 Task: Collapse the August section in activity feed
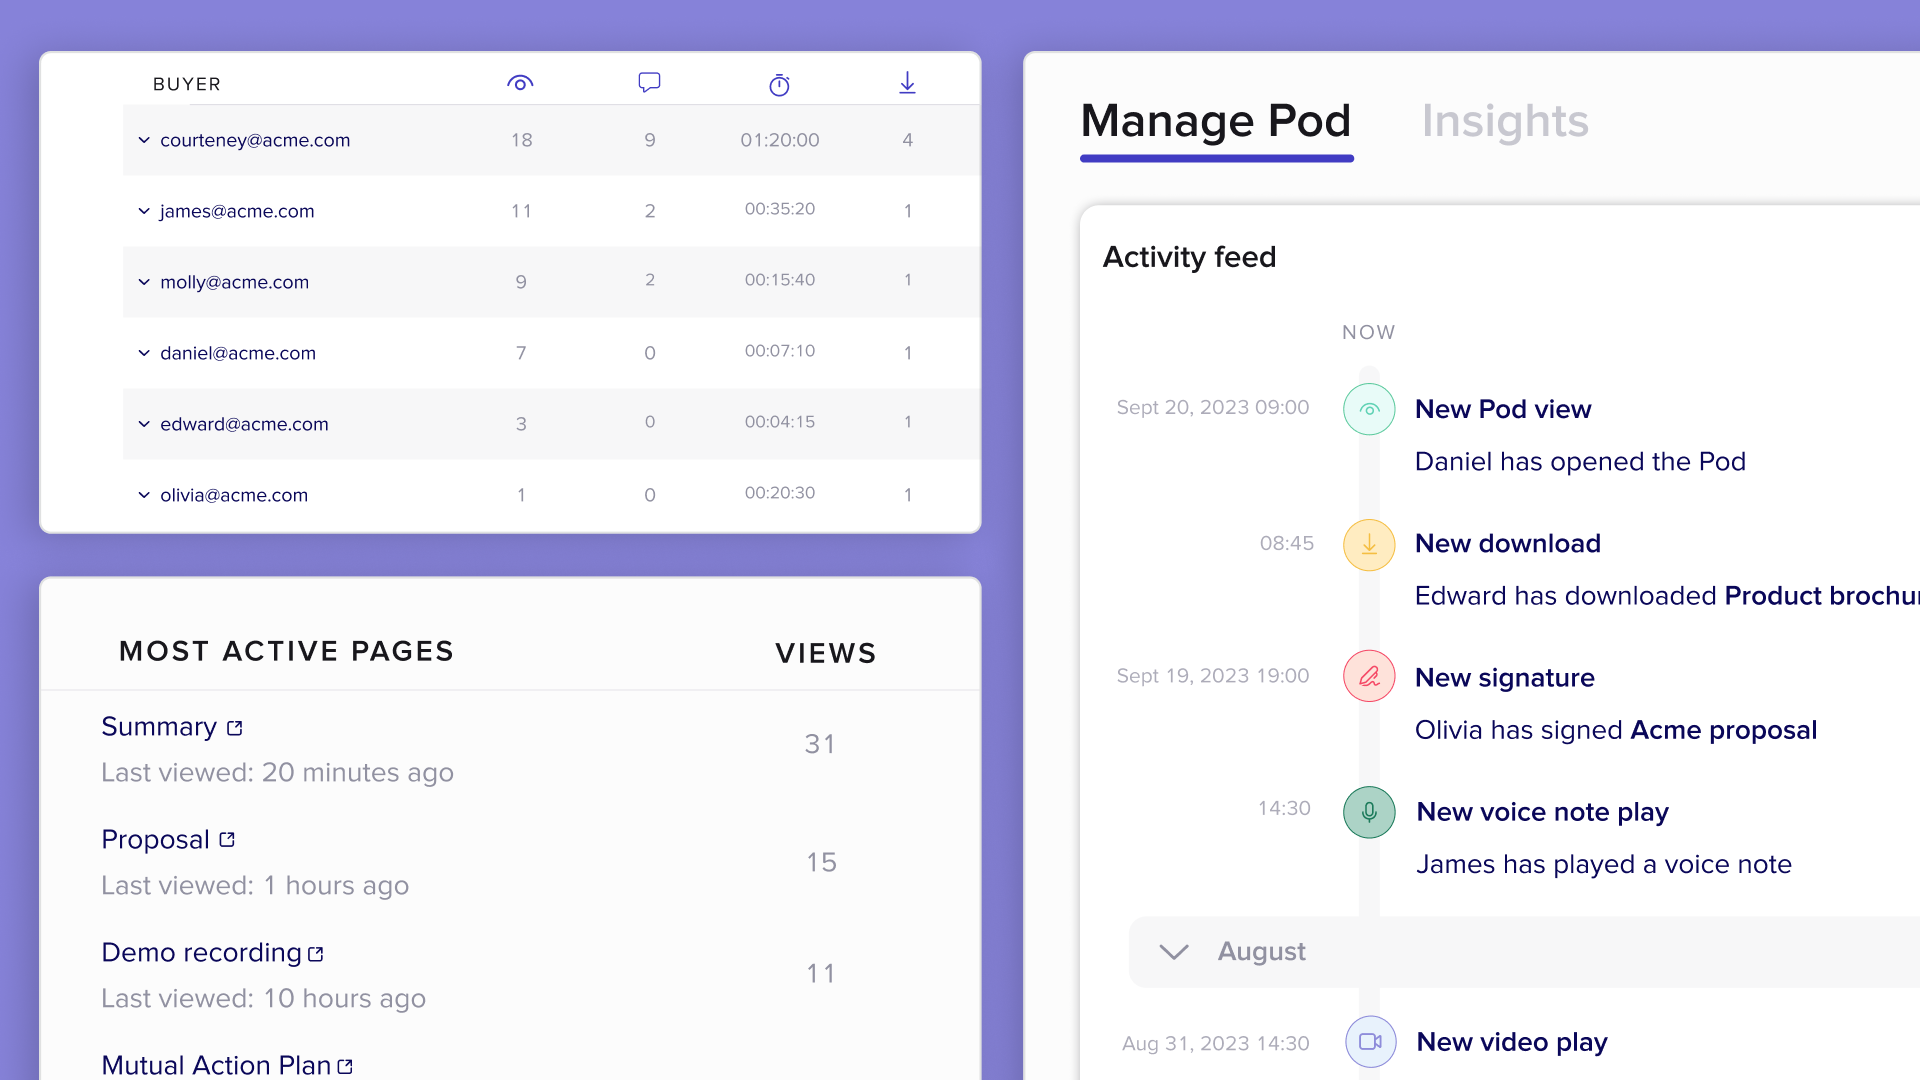pos(1174,952)
